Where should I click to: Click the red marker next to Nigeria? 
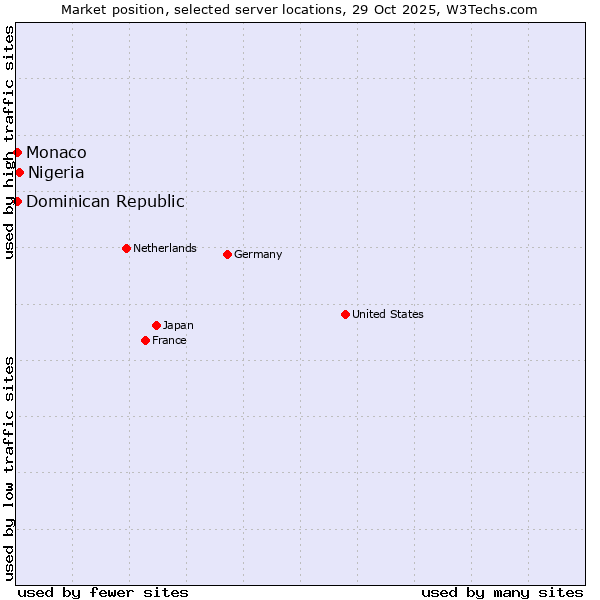coord(19,172)
